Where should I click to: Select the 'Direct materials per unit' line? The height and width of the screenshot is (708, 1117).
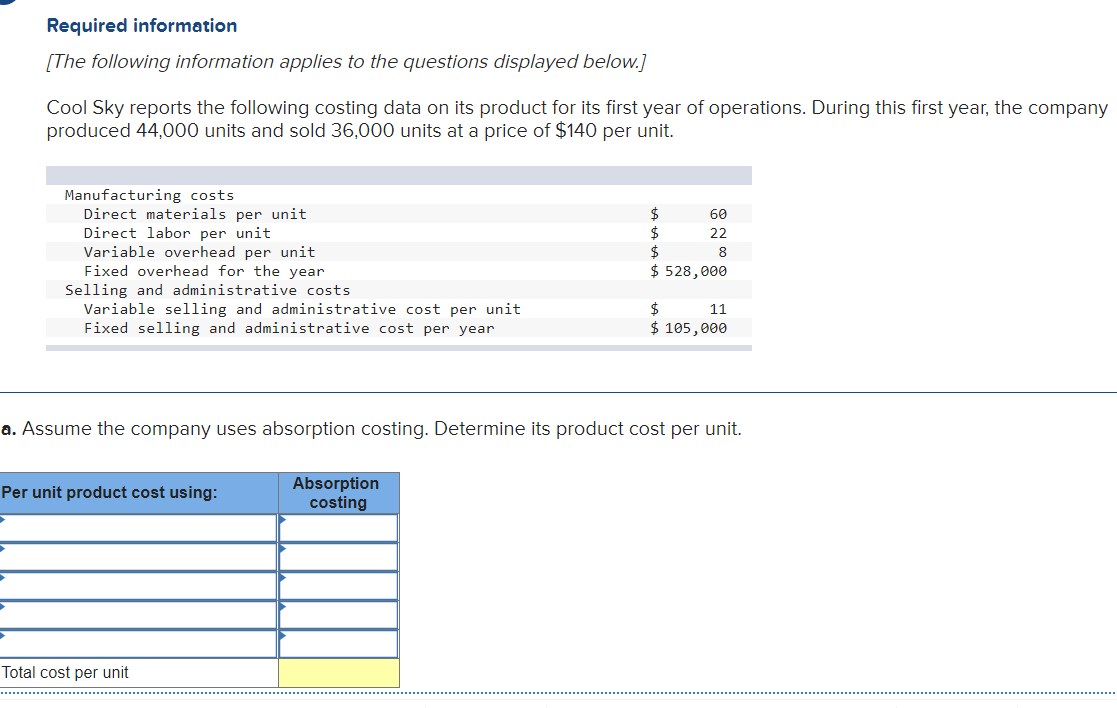point(195,213)
